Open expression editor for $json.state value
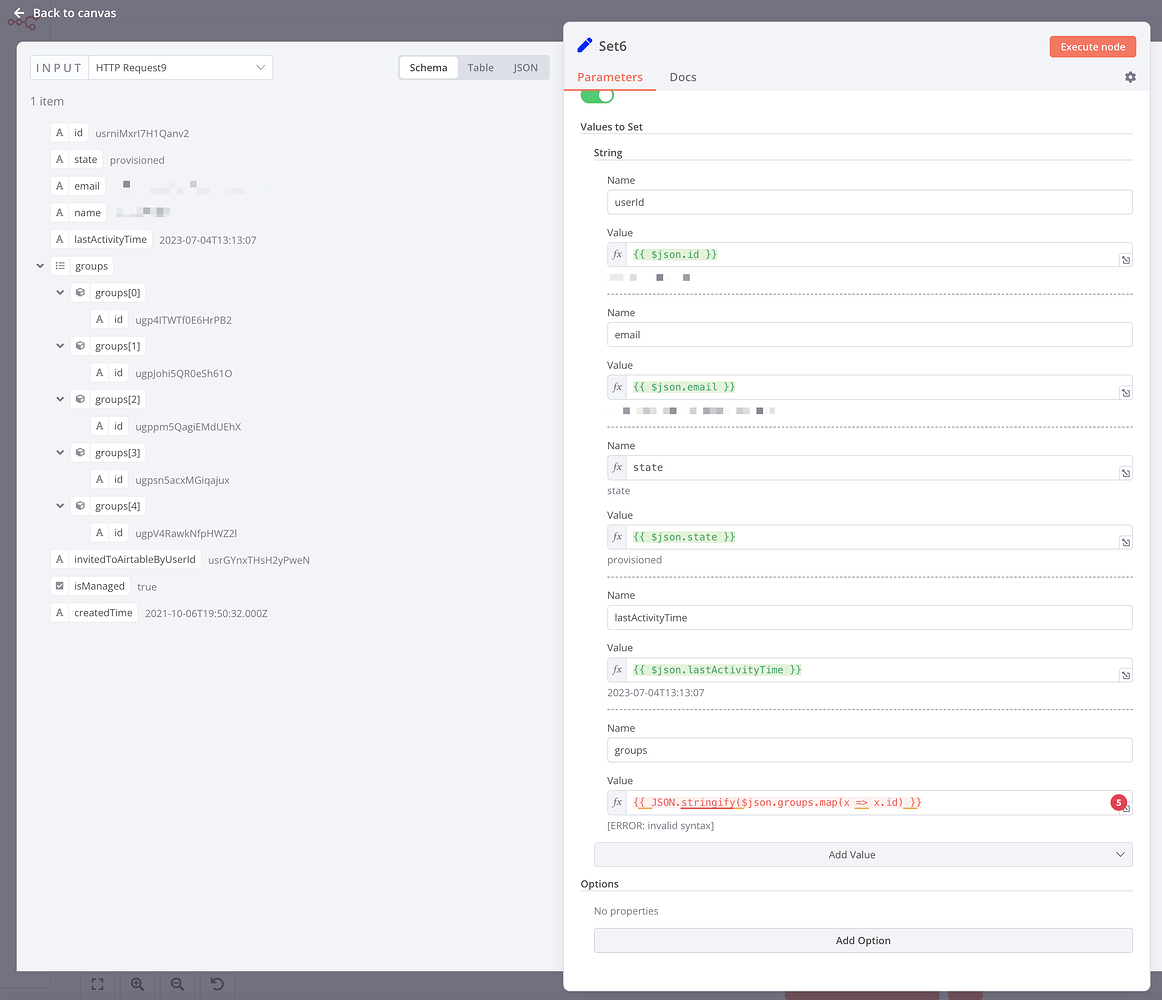 tap(1126, 543)
